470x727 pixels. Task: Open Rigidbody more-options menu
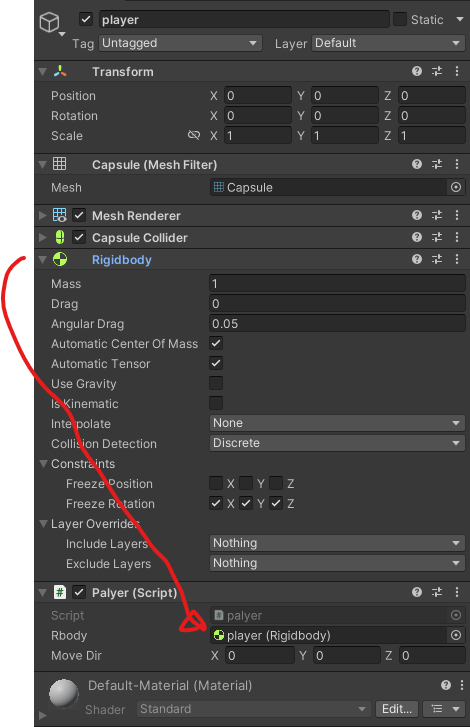(457, 259)
